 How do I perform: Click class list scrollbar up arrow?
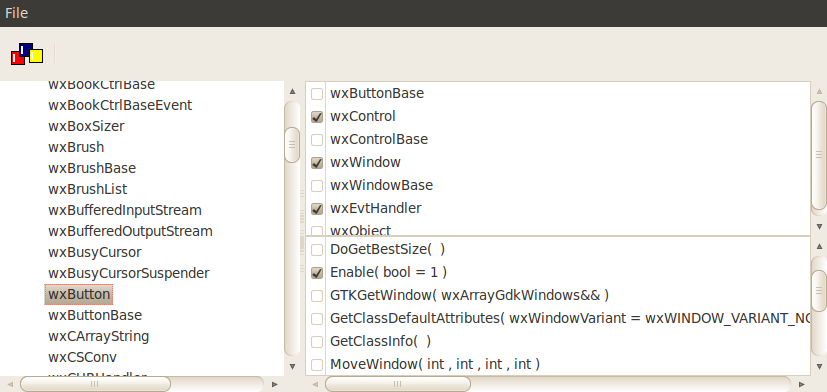[292, 91]
